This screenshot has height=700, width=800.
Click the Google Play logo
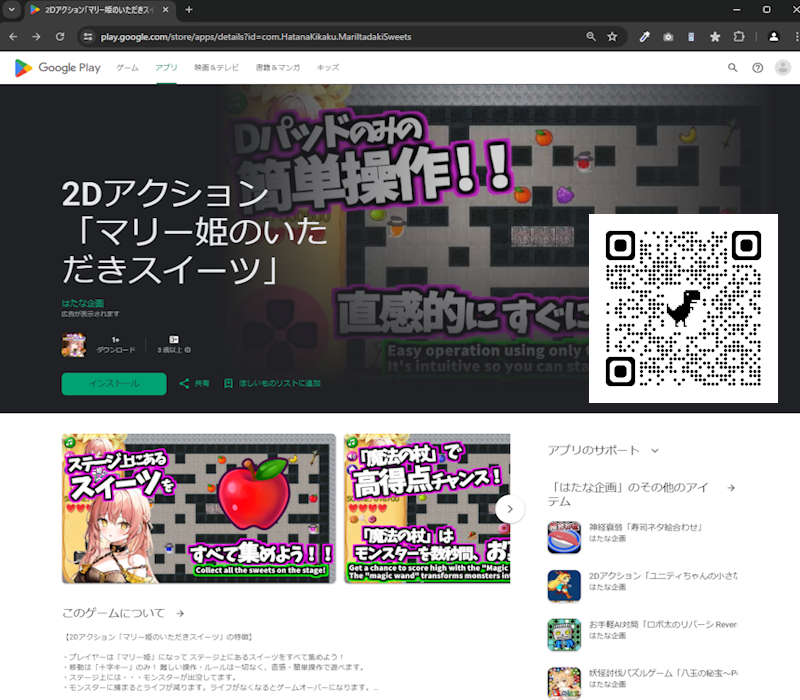[57, 68]
